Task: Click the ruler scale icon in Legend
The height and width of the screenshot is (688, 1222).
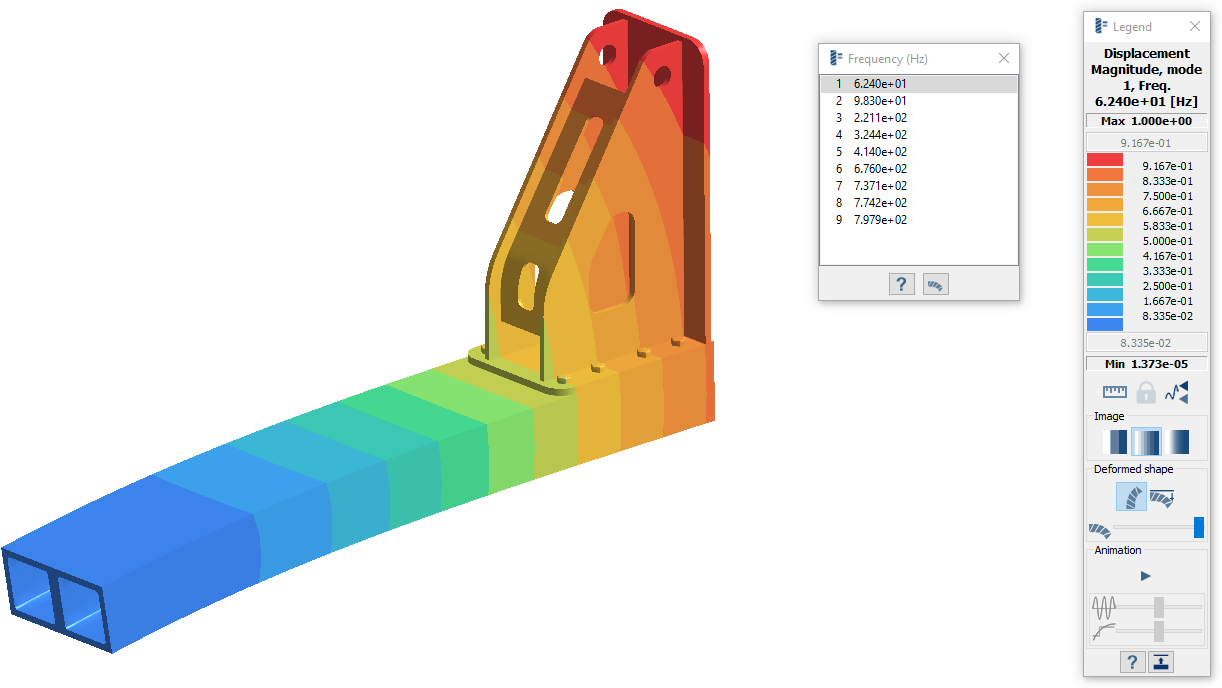Action: coord(1114,392)
